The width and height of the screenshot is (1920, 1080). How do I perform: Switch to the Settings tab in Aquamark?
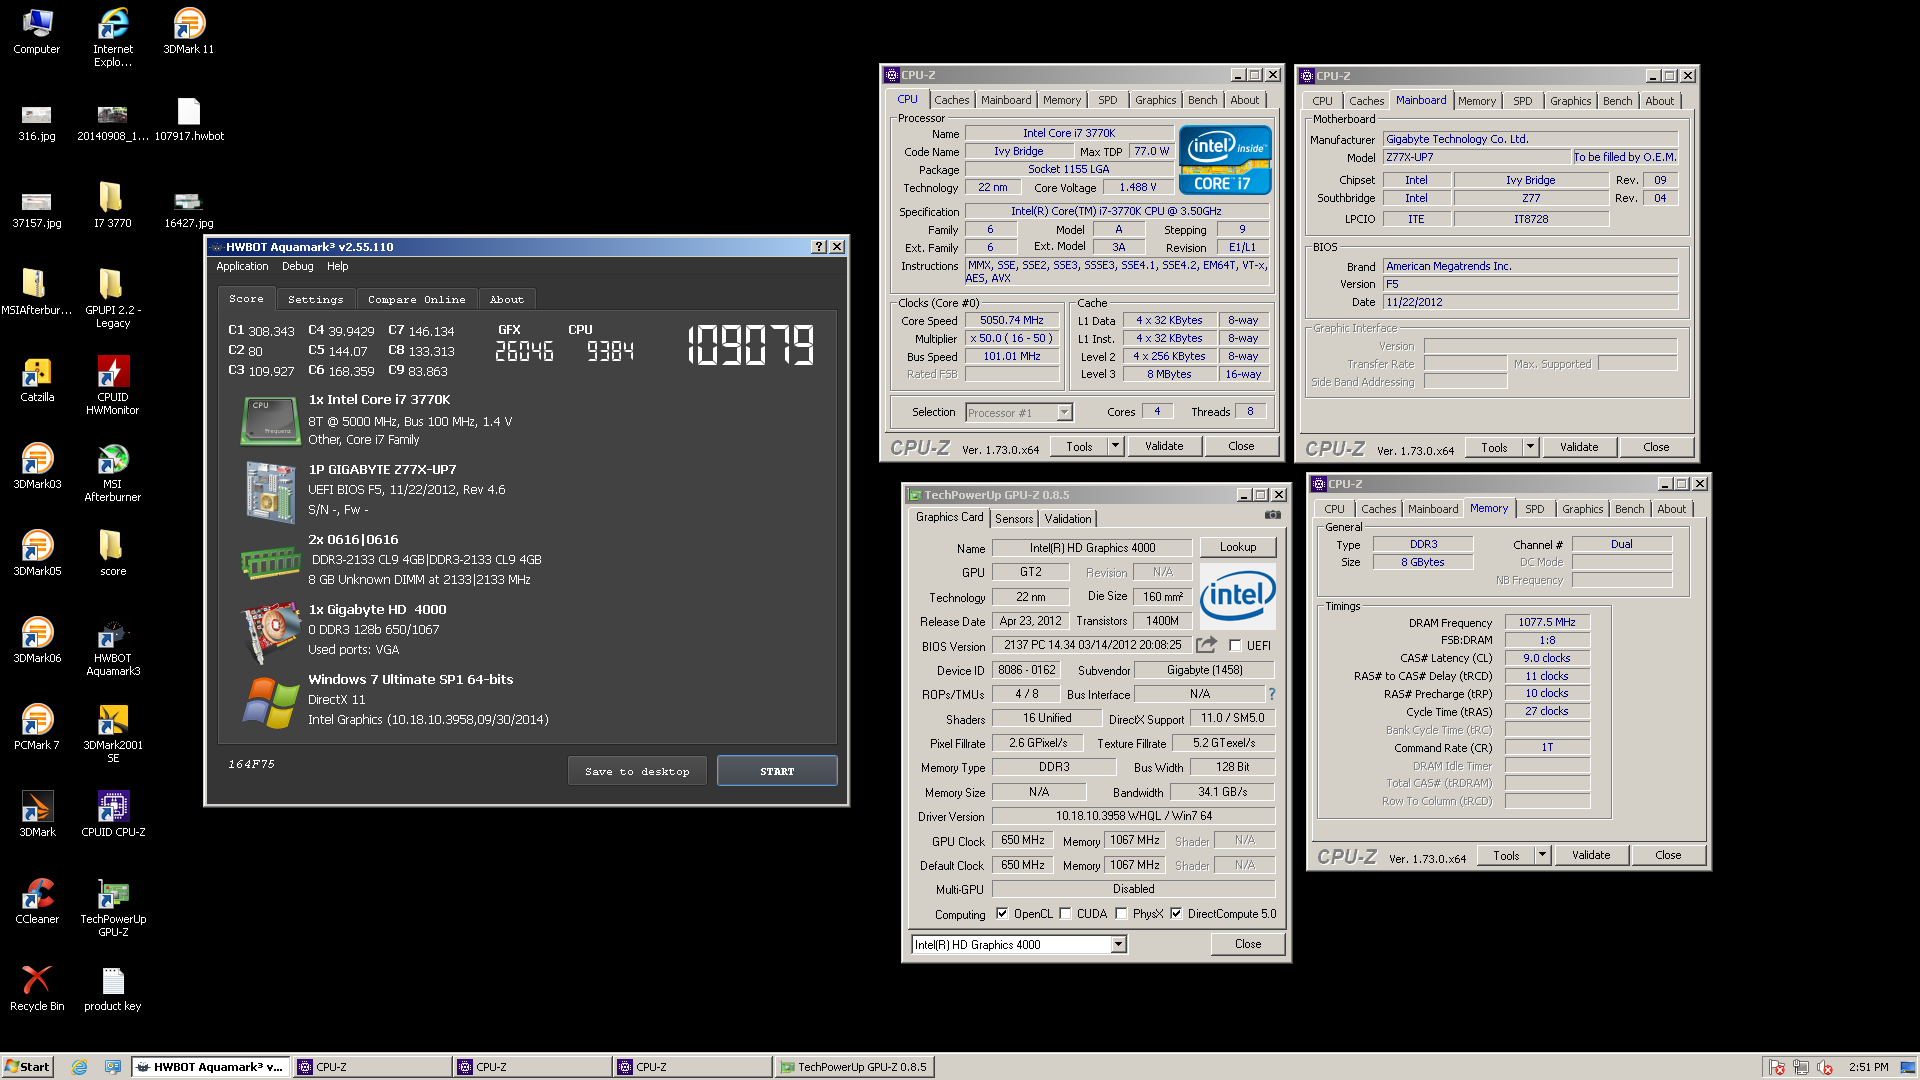[x=315, y=299]
